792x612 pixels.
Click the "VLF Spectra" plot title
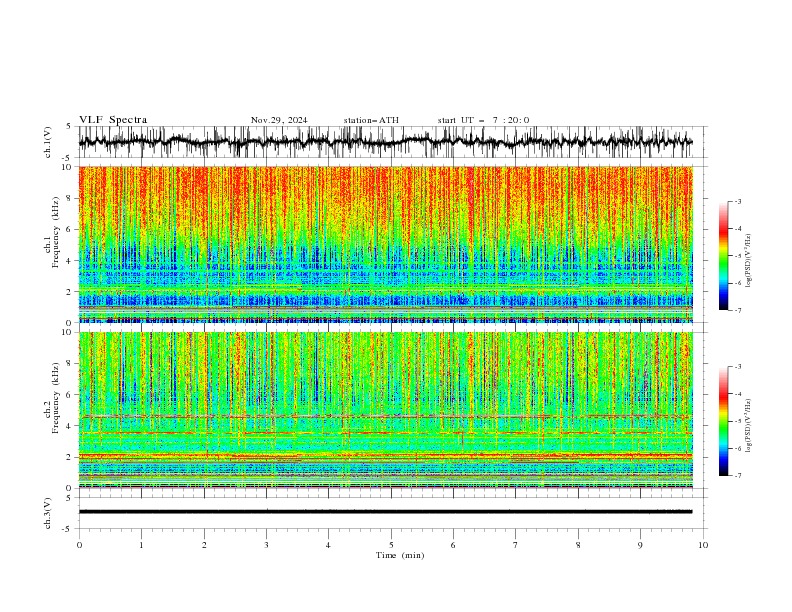click(113, 120)
